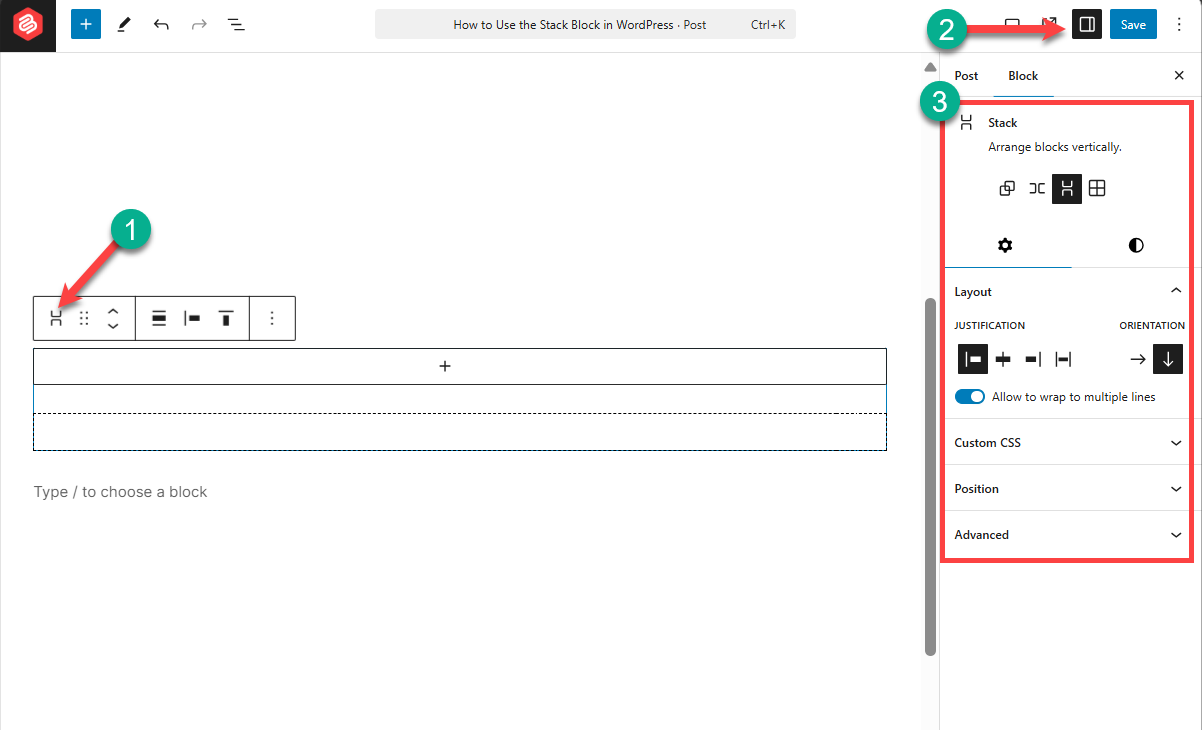Screen dimensions: 1202x730
Task: Click the scrollbar up arrow
Action: click(930, 68)
